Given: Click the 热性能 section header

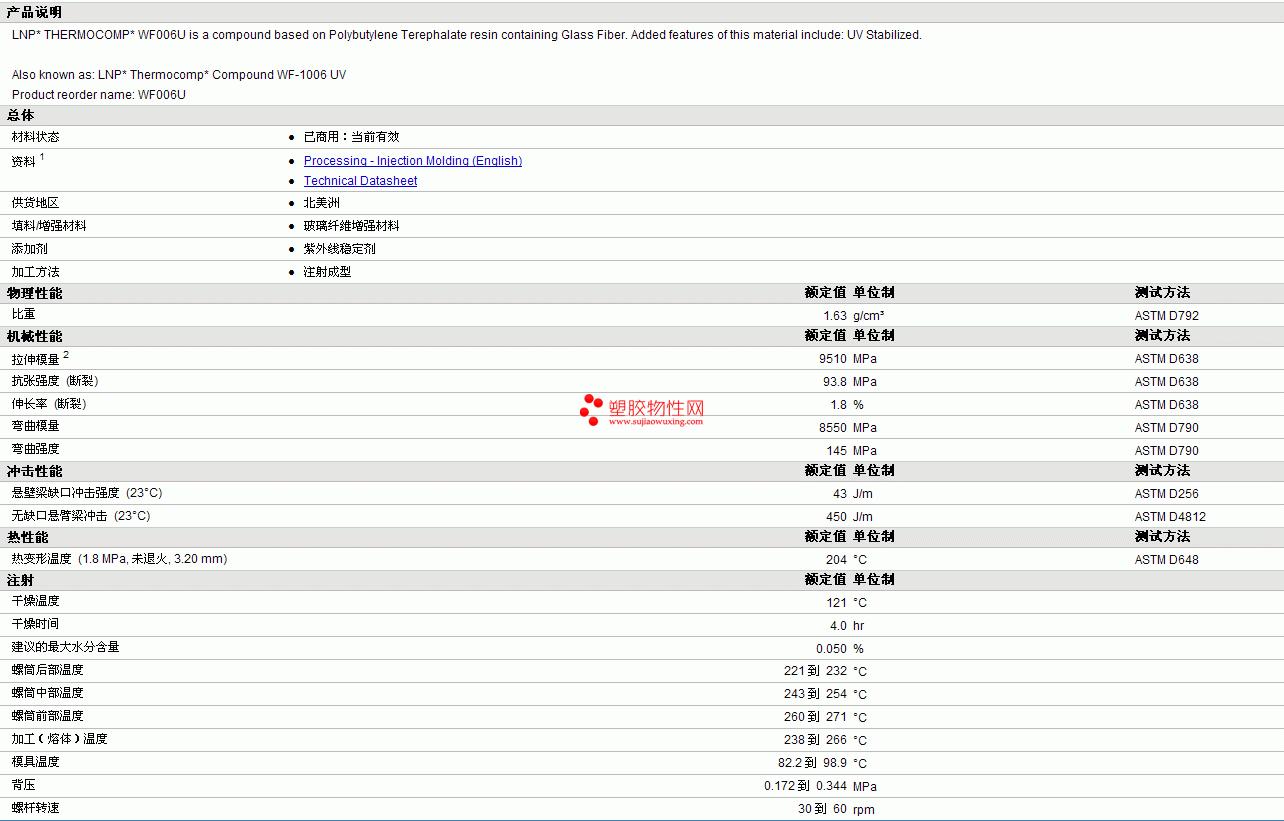Looking at the screenshot, I should pos(28,537).
